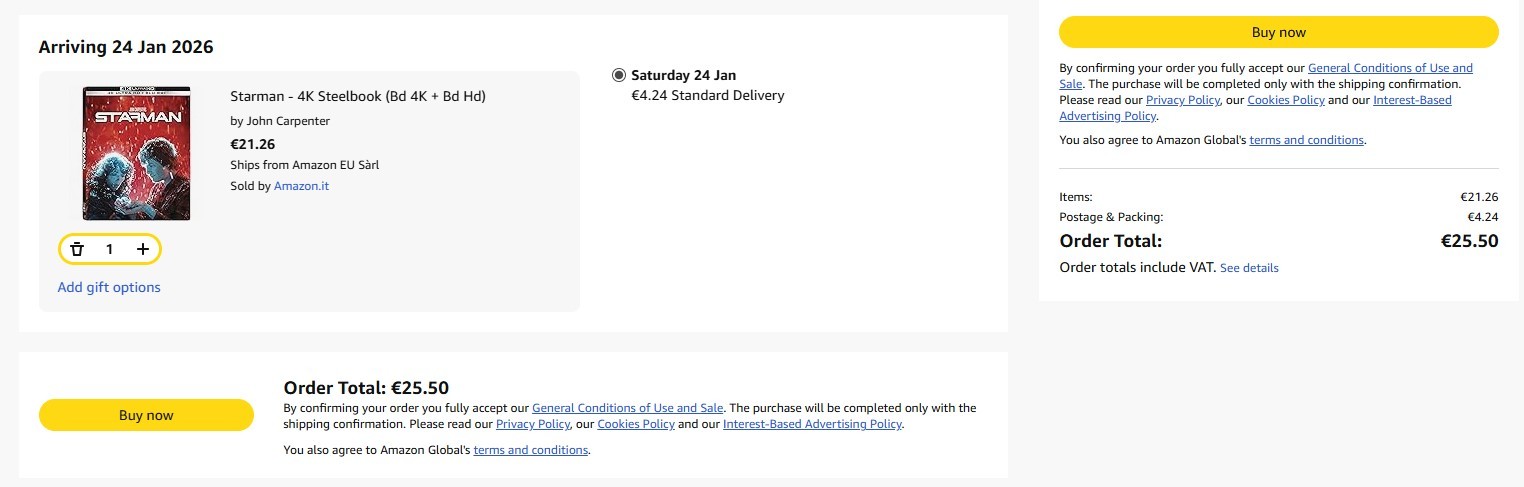Open bottom Amazon Global terms and conditions
1524x487 pixels.
coord(530,450)
